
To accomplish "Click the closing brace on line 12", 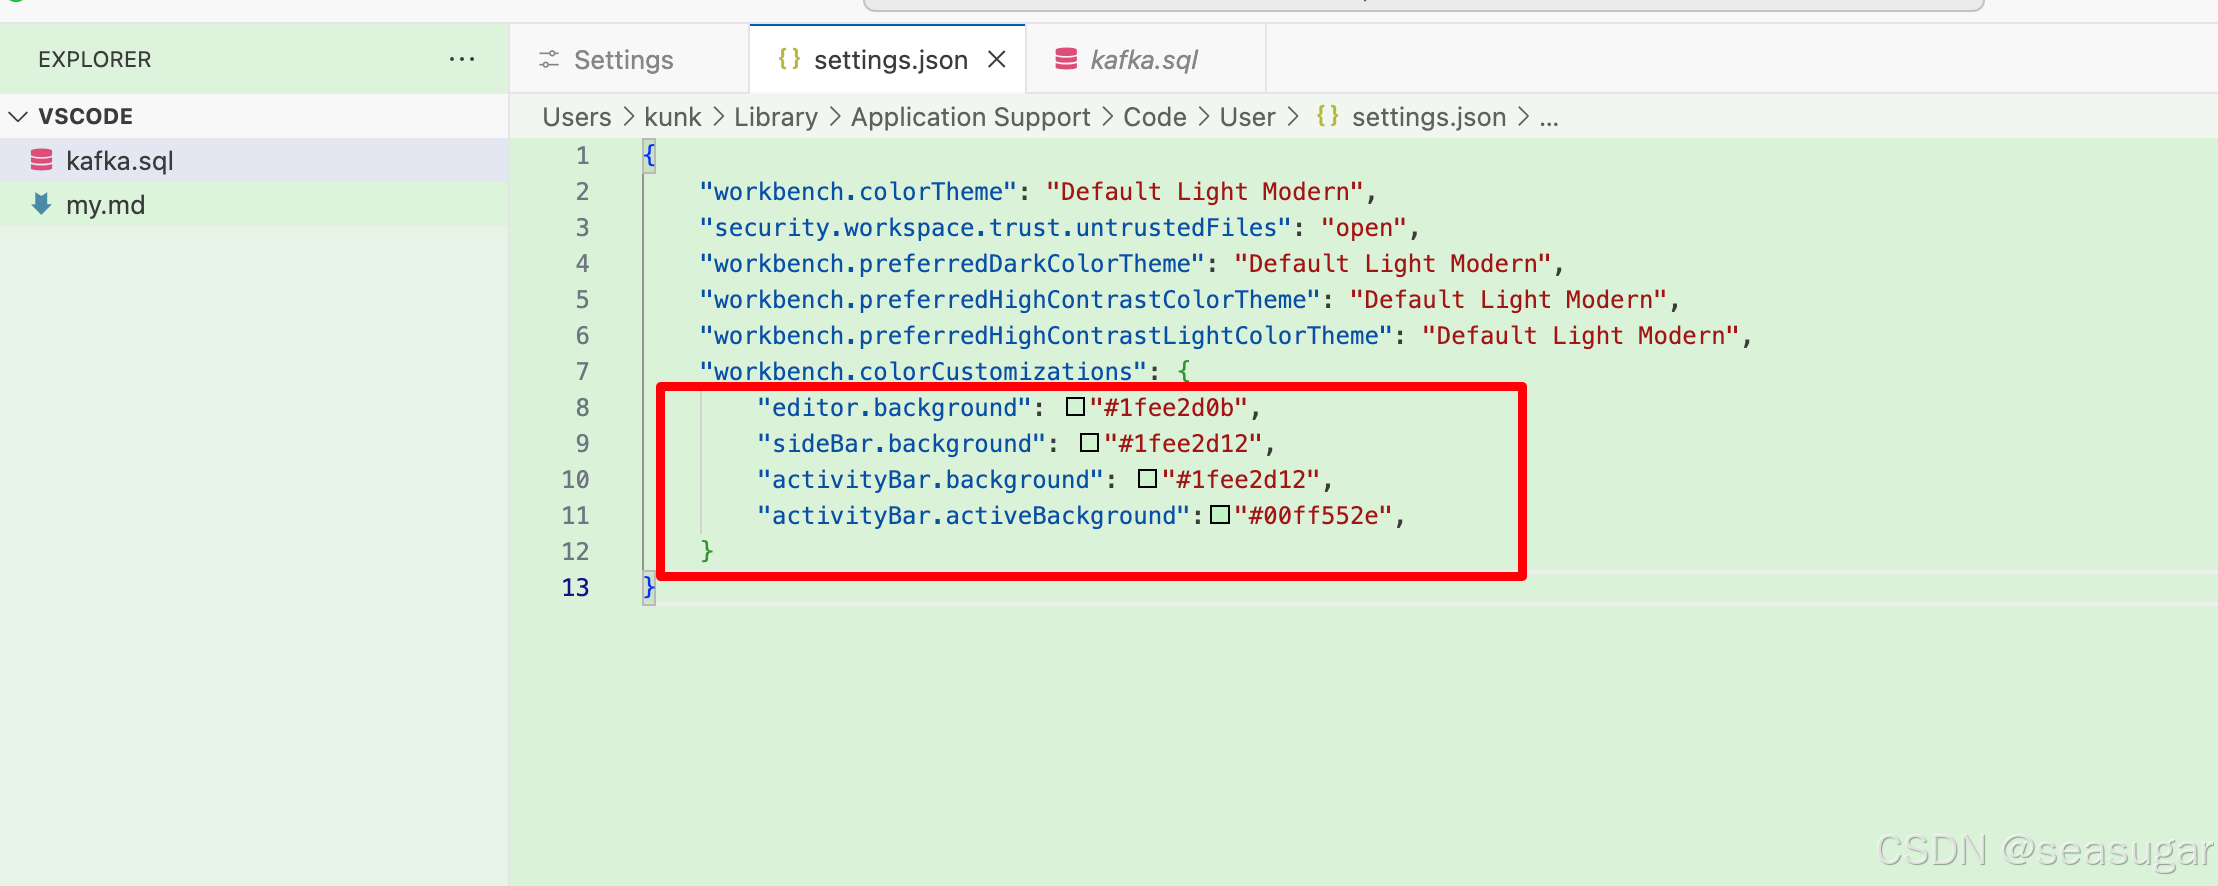I will (x=707, y=551).
